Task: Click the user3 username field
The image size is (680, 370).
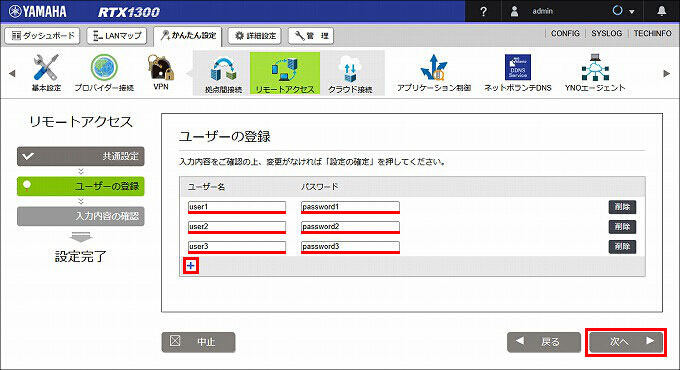Action: coord(237,247)
